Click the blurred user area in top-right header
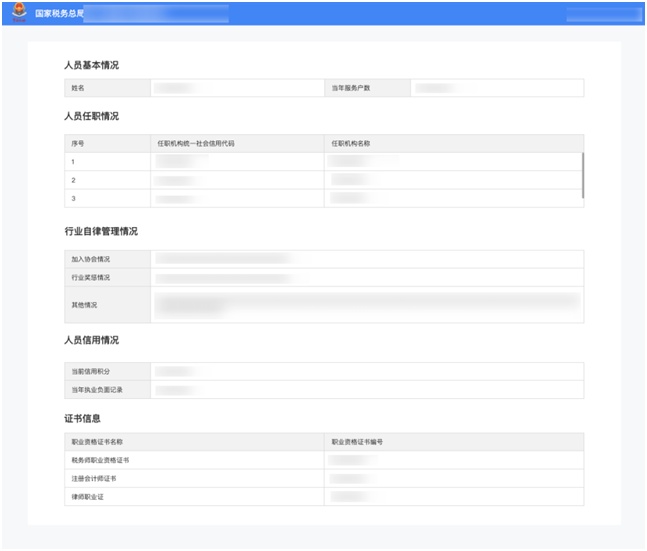This screenshot has width=647, height=551. point(601,14)
